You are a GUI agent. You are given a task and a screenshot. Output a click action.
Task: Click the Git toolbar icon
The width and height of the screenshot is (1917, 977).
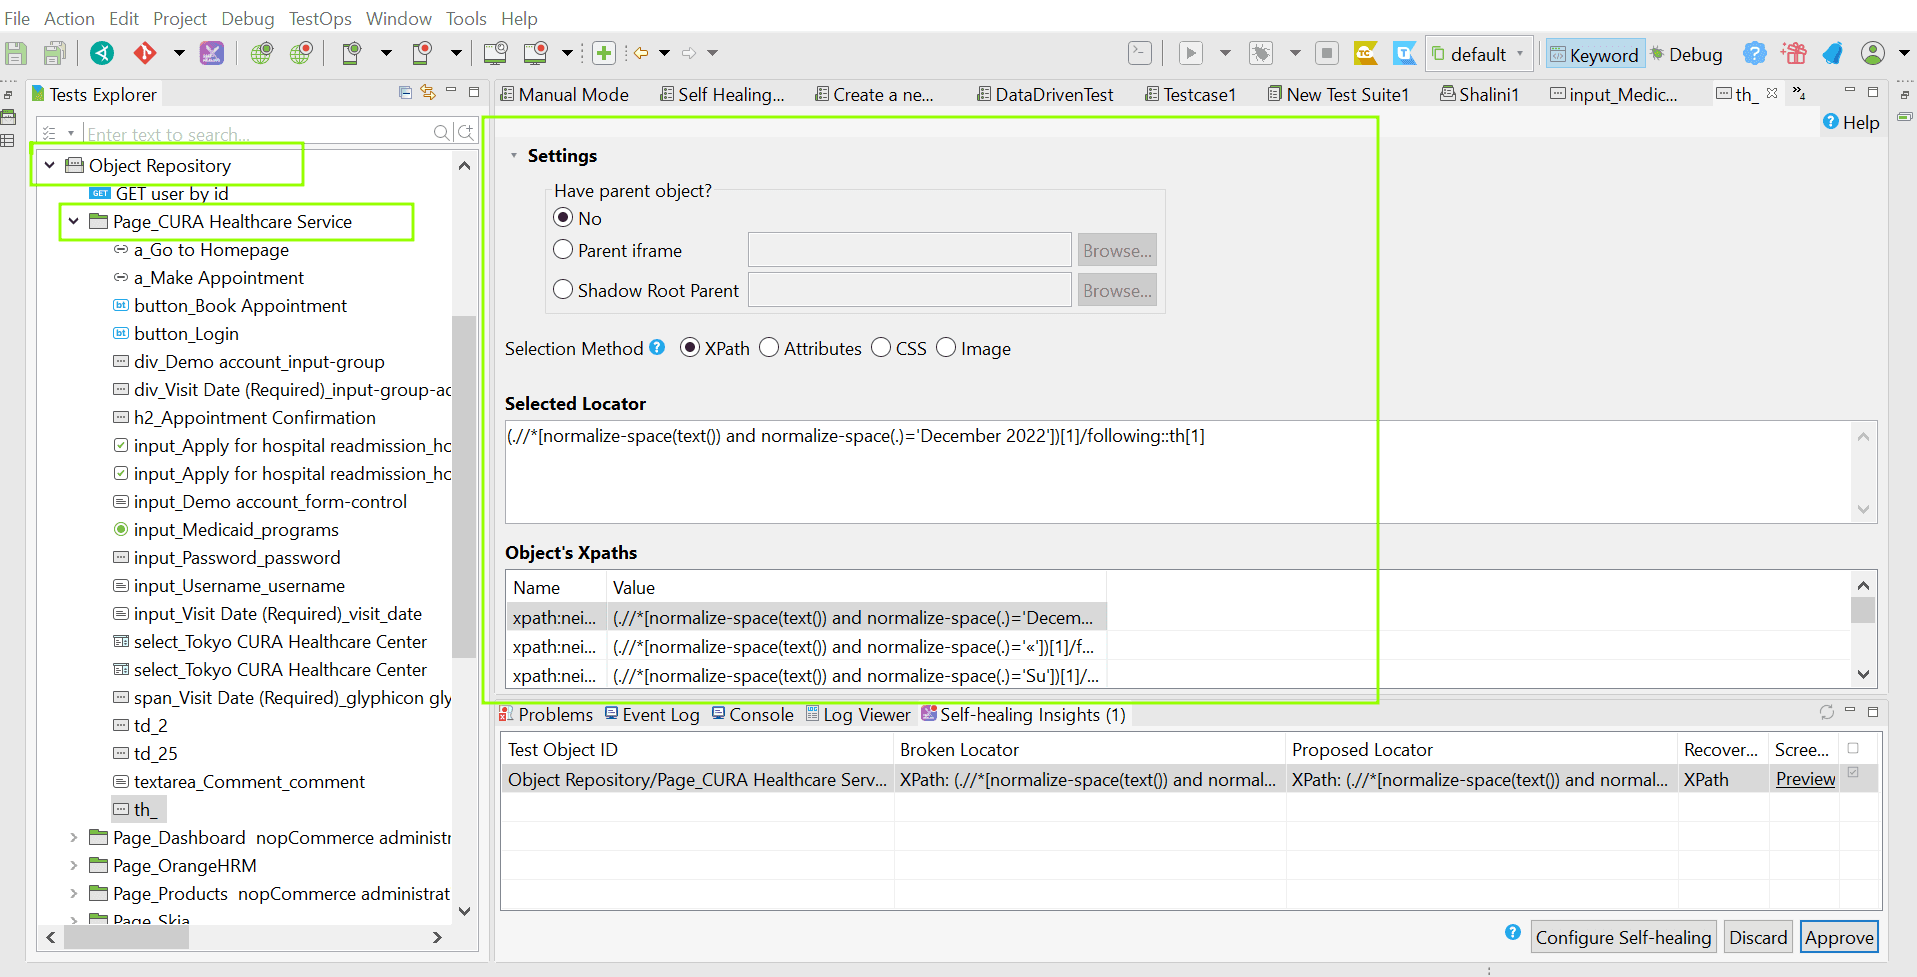click(x=145, y=53)
